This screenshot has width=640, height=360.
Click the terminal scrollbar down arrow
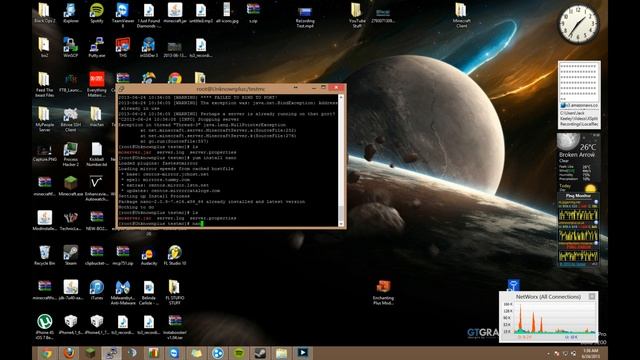pos(341,224)
